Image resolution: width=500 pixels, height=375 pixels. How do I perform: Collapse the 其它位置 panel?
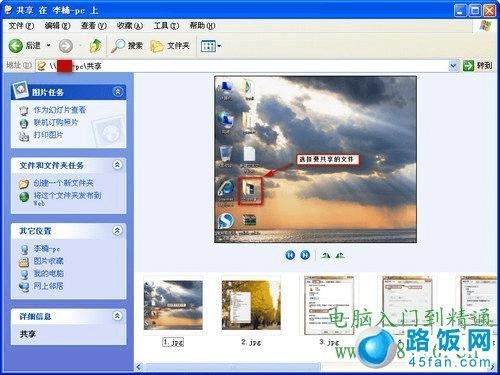[117, 230]
